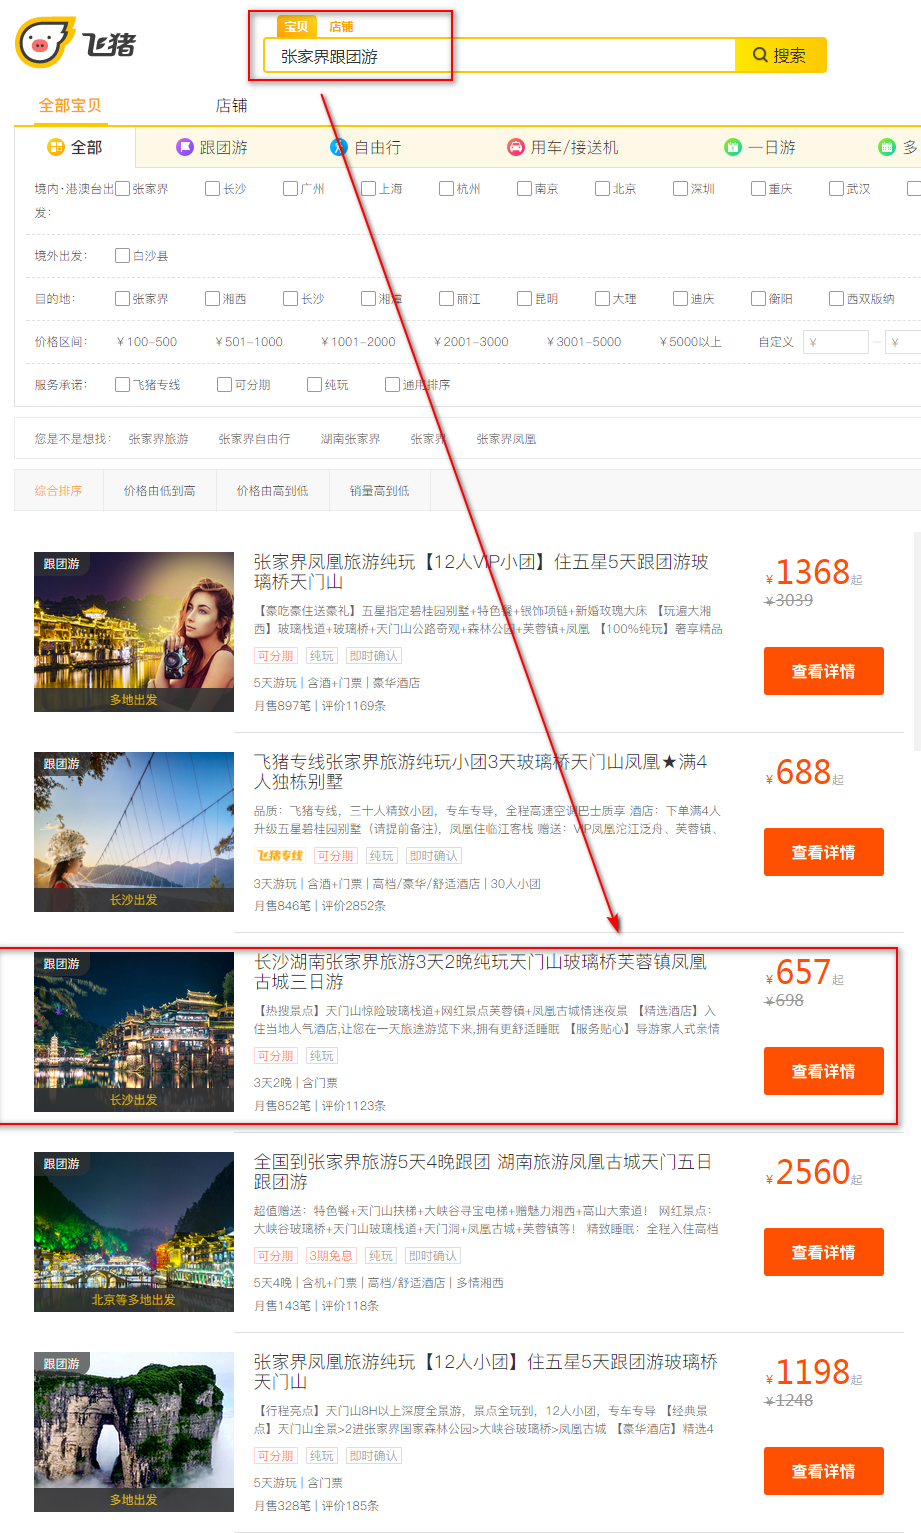Check the 昆明 destination checkbox
Image resolution: width=921 pixels, height=1533 pixels.
(x=524, y=298)
